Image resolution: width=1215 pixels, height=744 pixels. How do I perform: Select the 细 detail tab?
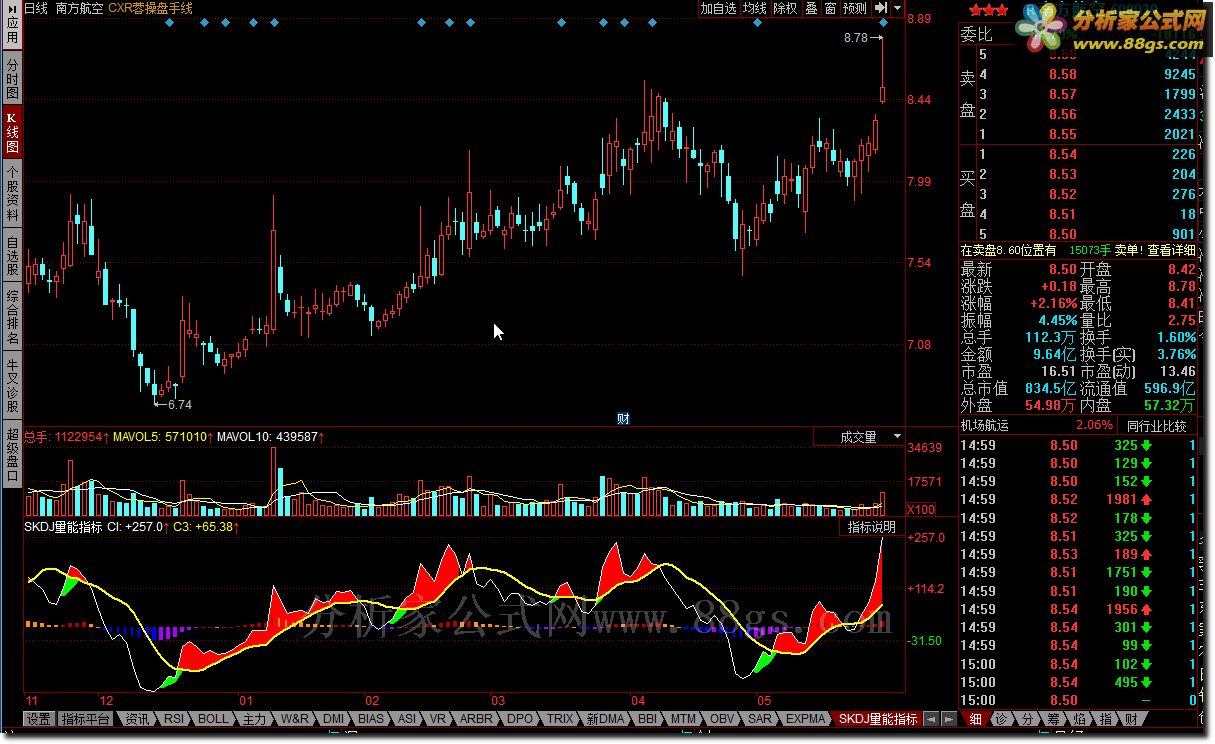[x=975, y=719]
